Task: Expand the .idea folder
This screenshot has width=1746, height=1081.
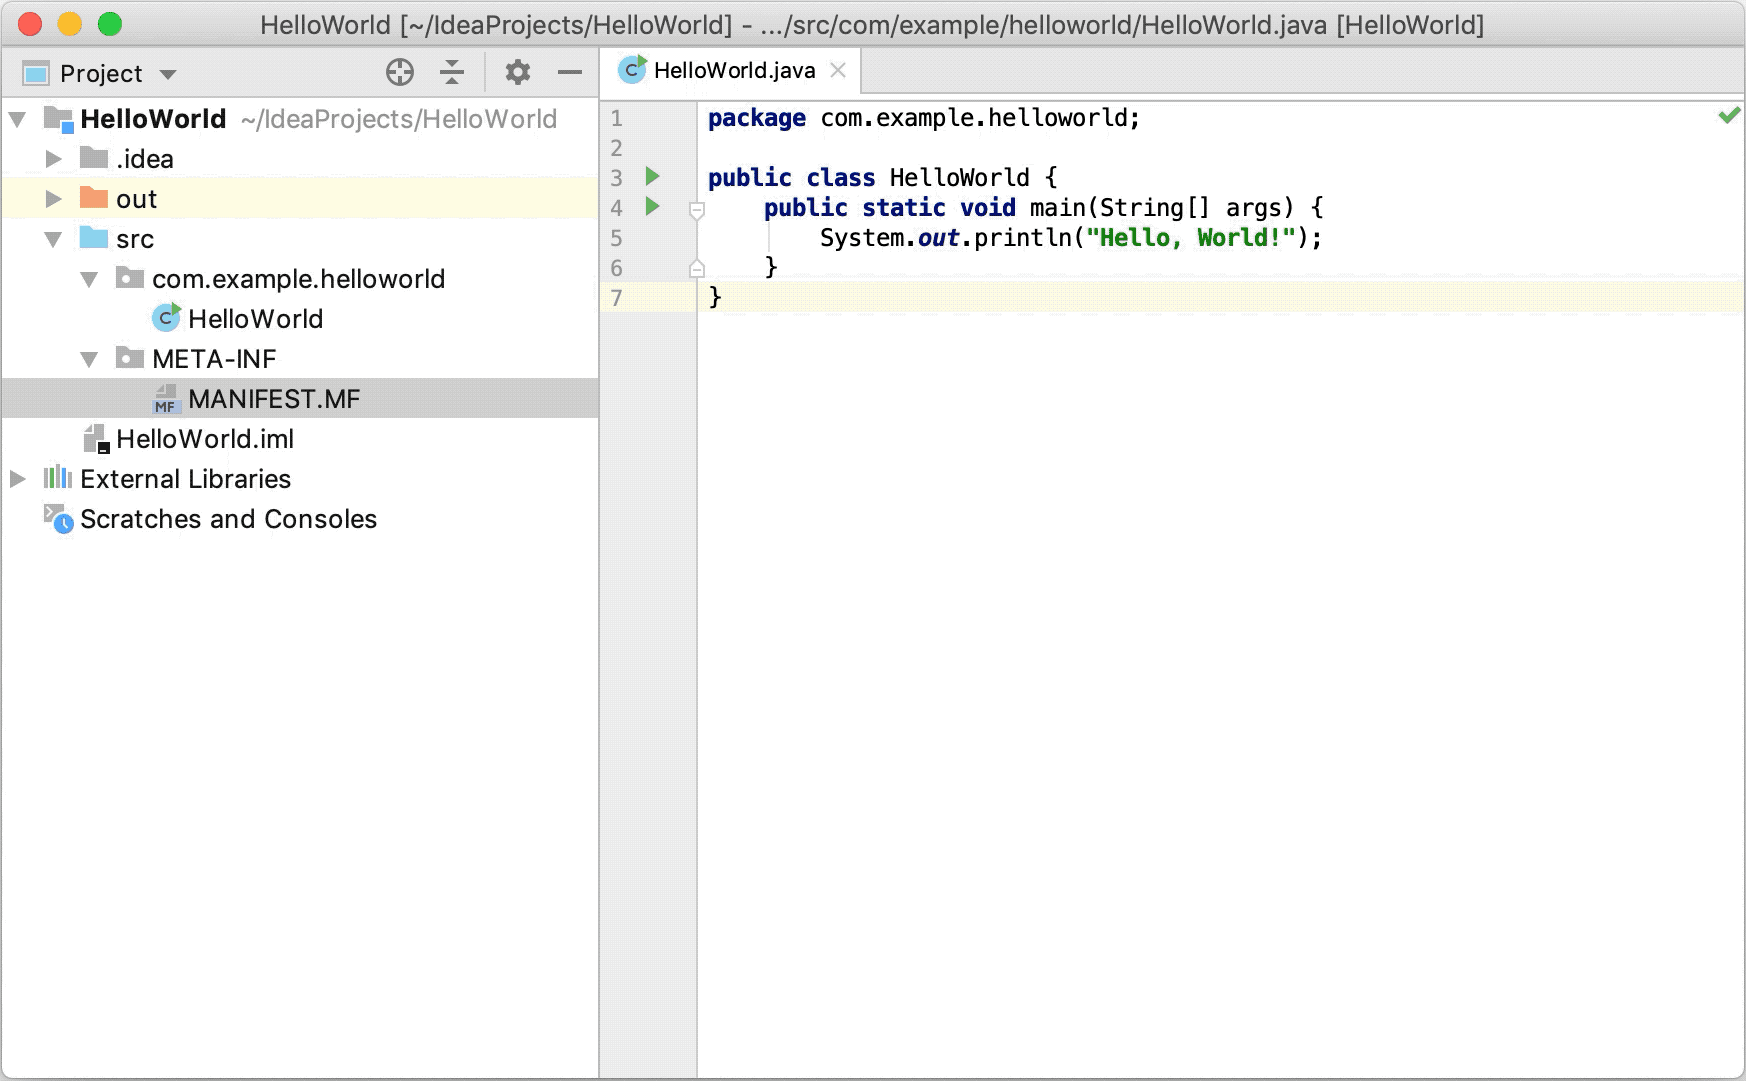Action: pyautogui.click(x=52, y=158)
